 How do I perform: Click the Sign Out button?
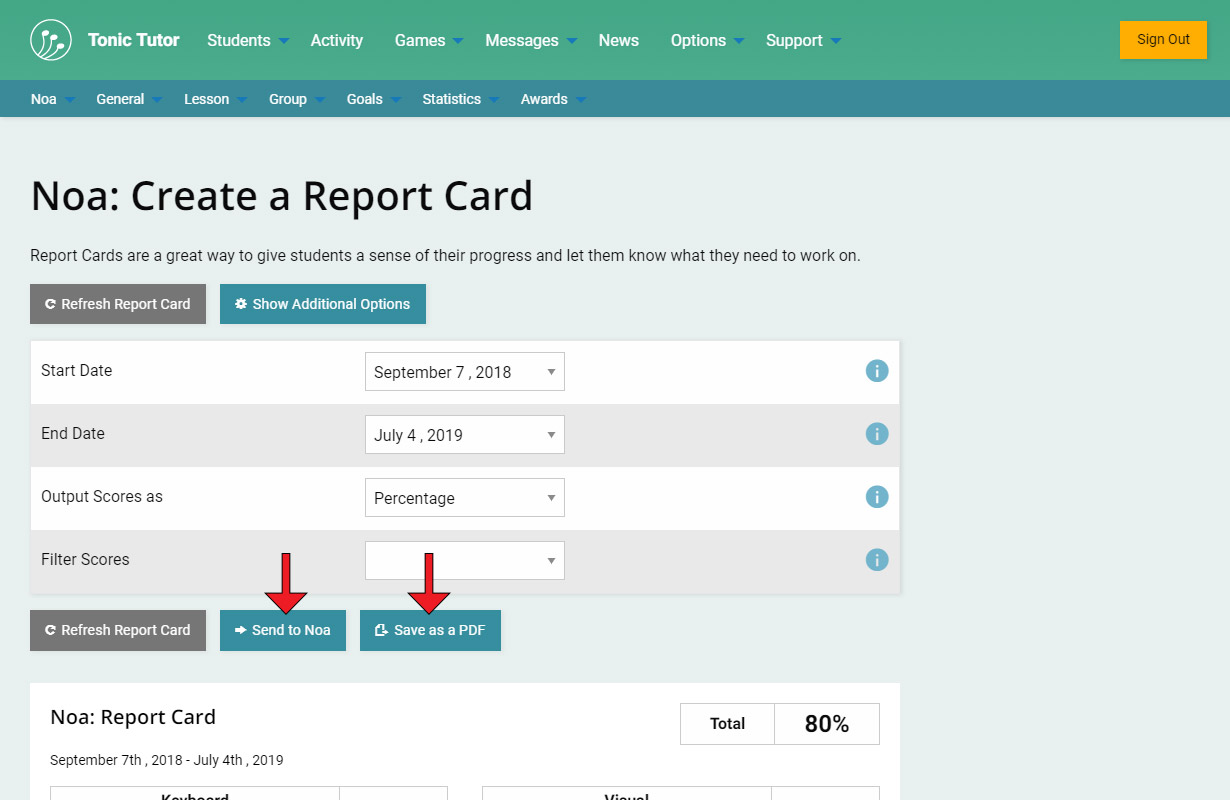(x=1163, y=40)
